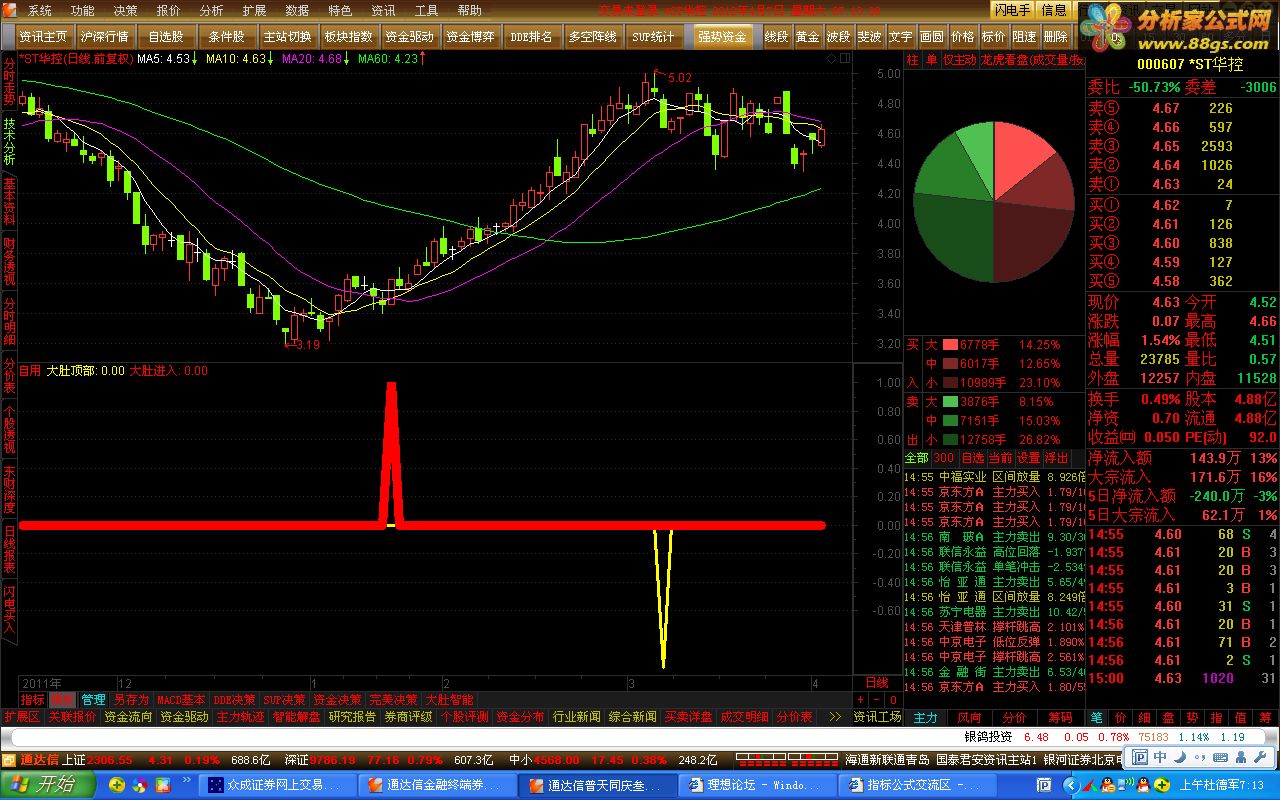
Task: Open the 管理 tab below chart
Action: 93,700
